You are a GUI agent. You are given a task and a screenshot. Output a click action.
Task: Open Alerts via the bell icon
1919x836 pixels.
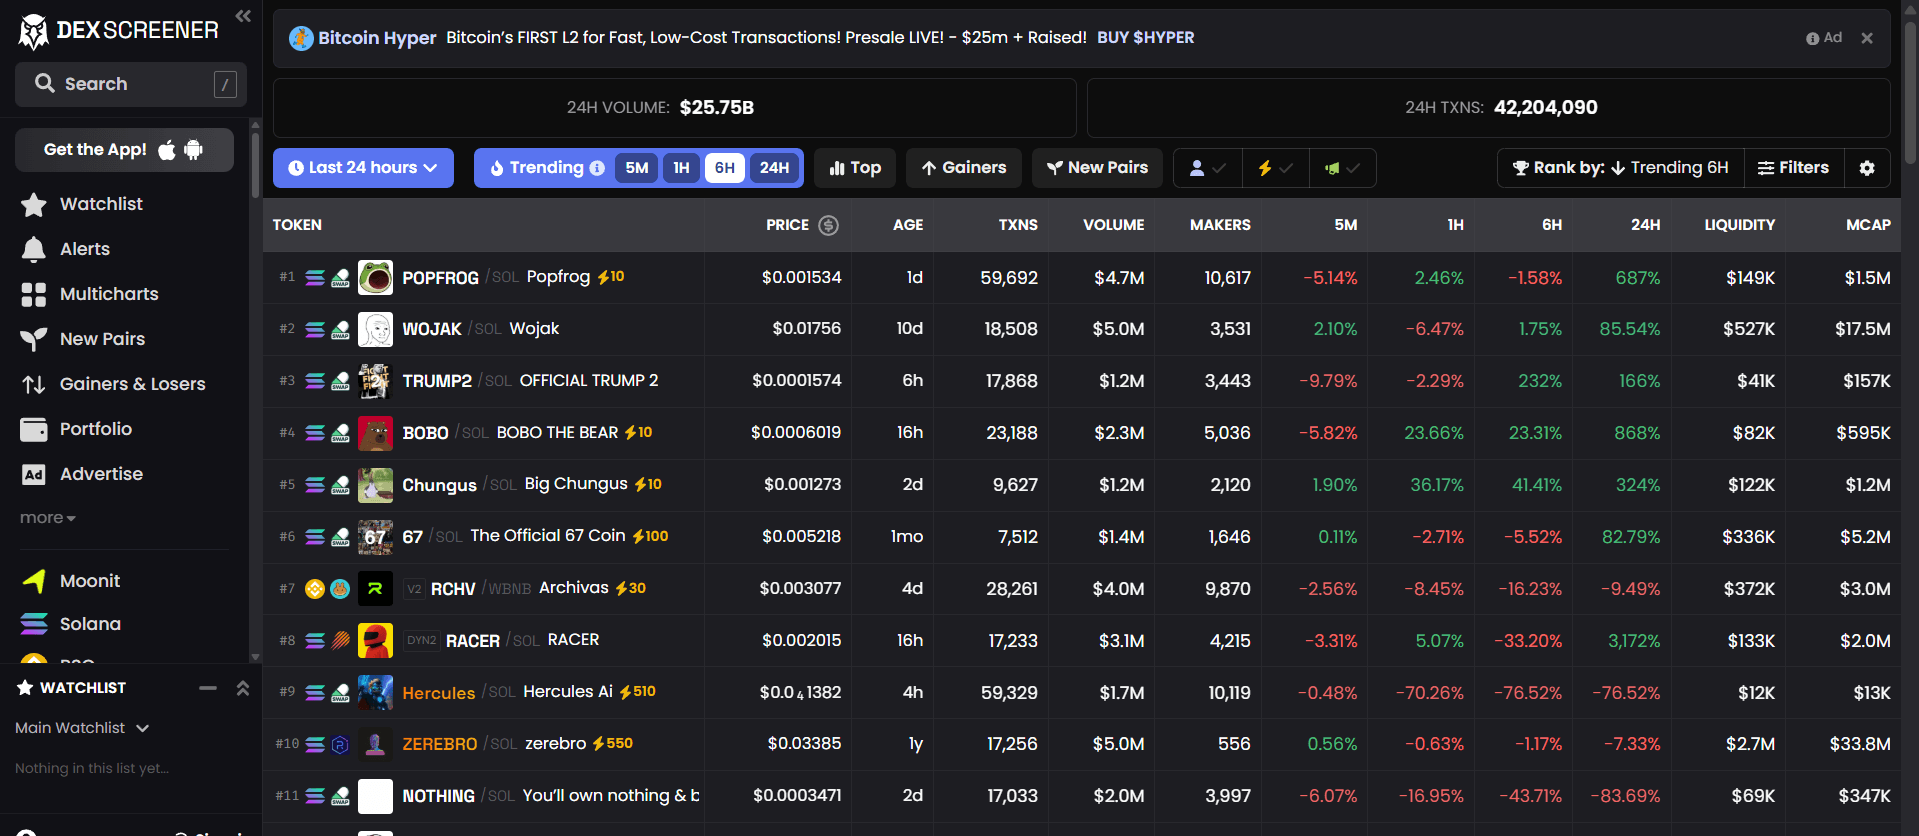click(34, 249)
